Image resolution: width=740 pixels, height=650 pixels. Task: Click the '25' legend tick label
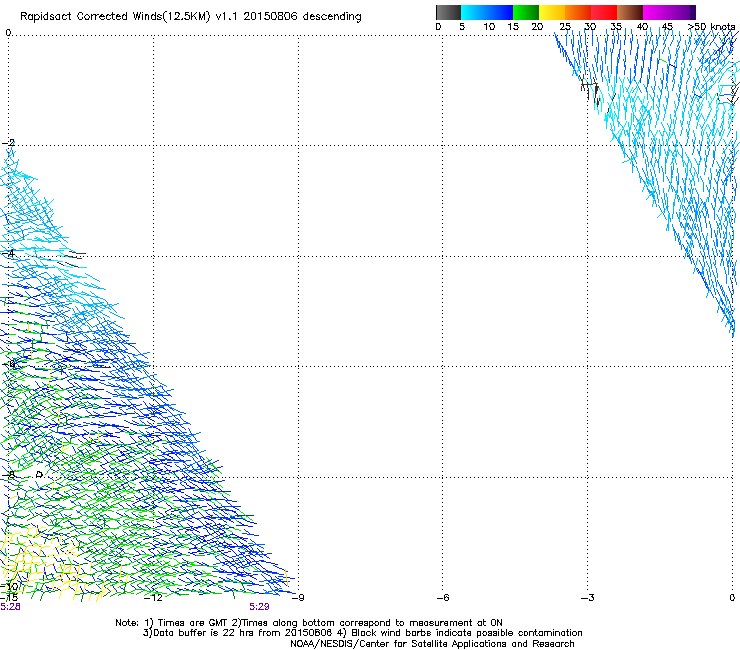coord(564,27)
